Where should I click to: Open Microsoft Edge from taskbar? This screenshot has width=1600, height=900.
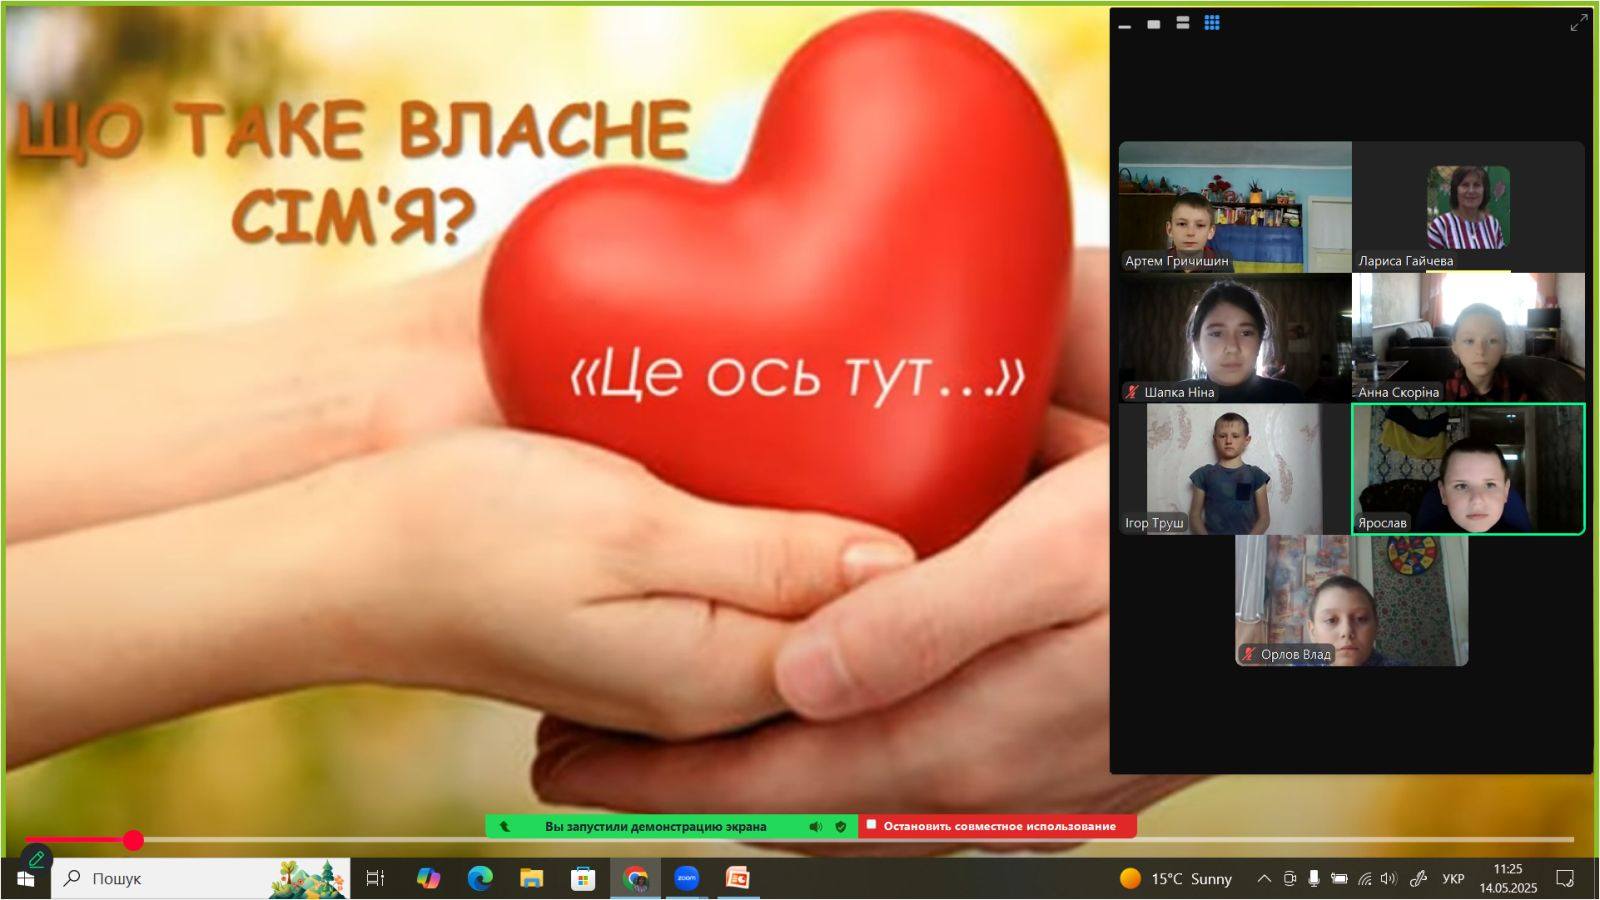(x=480, y=879)
